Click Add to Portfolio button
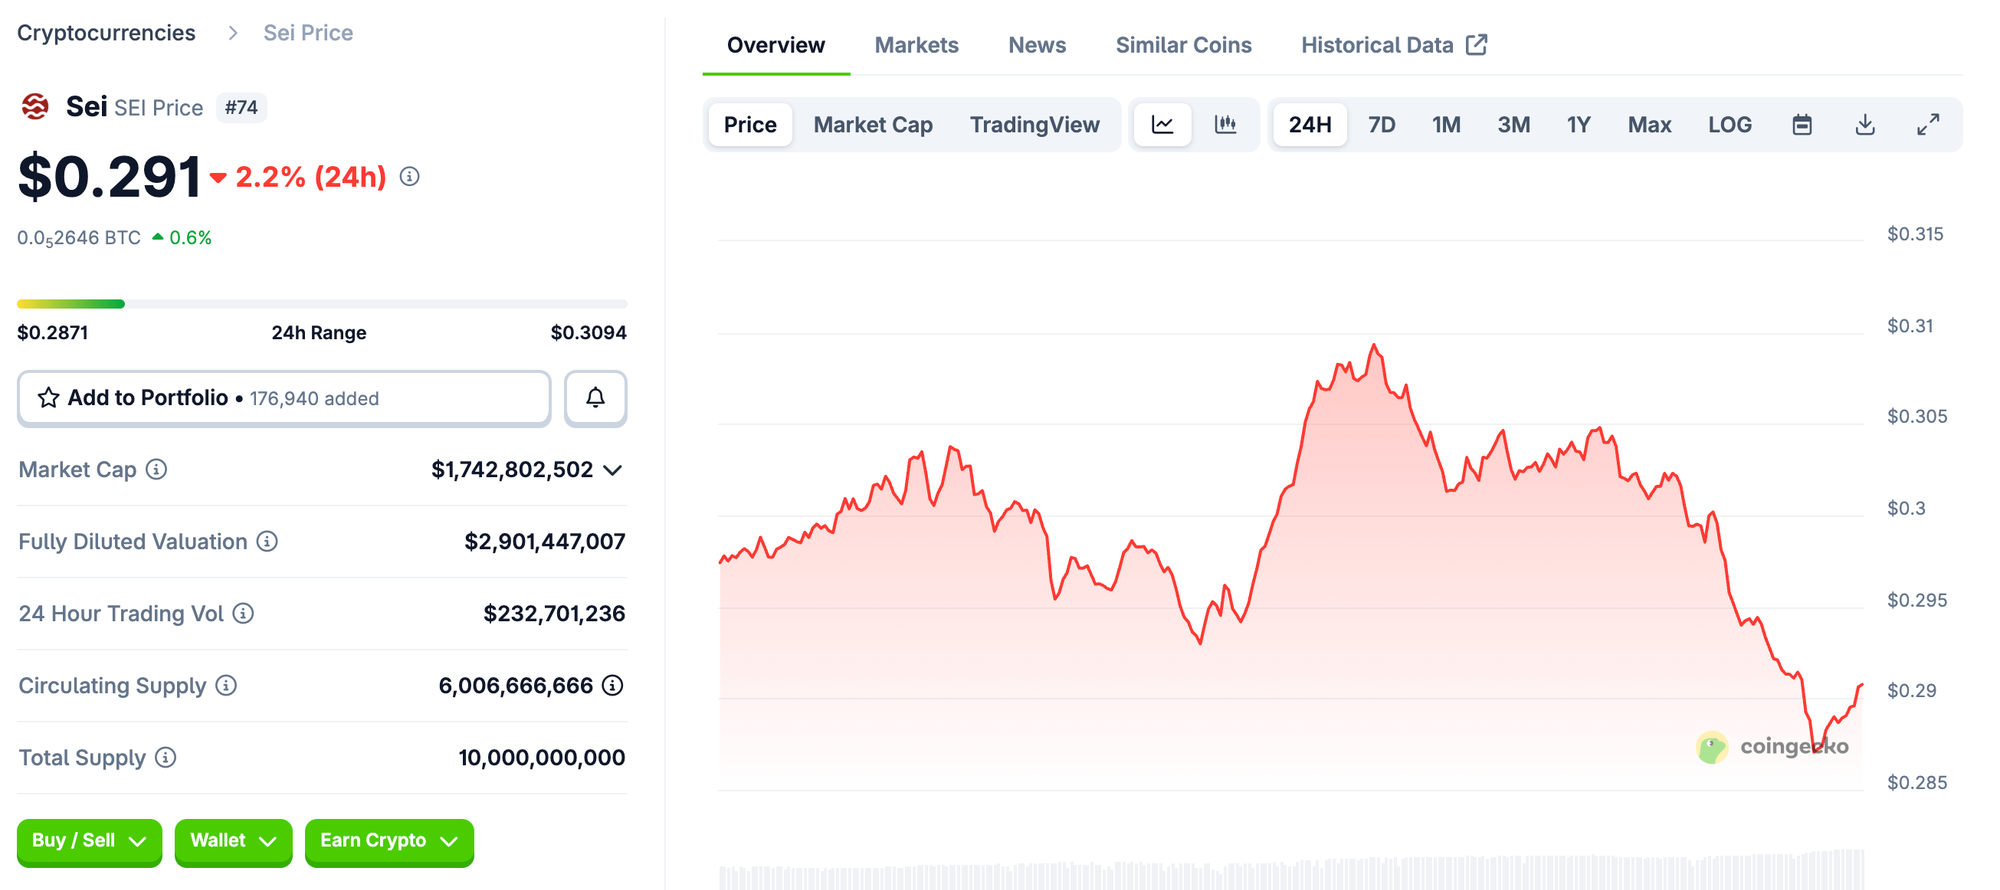Image resolution: width=2000 pixels, height=890 pixels. tap(284, 398)
